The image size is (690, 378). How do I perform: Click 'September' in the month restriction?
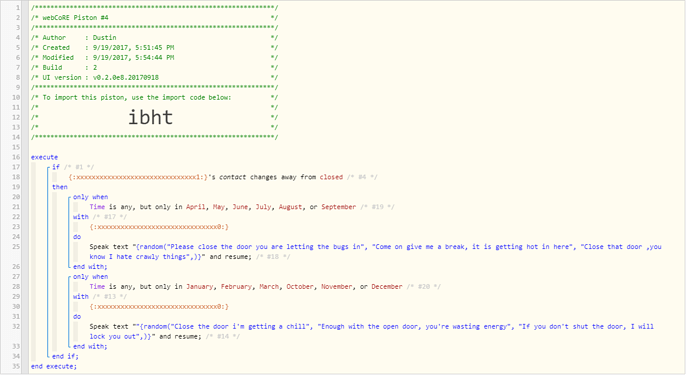coord(338,207)
